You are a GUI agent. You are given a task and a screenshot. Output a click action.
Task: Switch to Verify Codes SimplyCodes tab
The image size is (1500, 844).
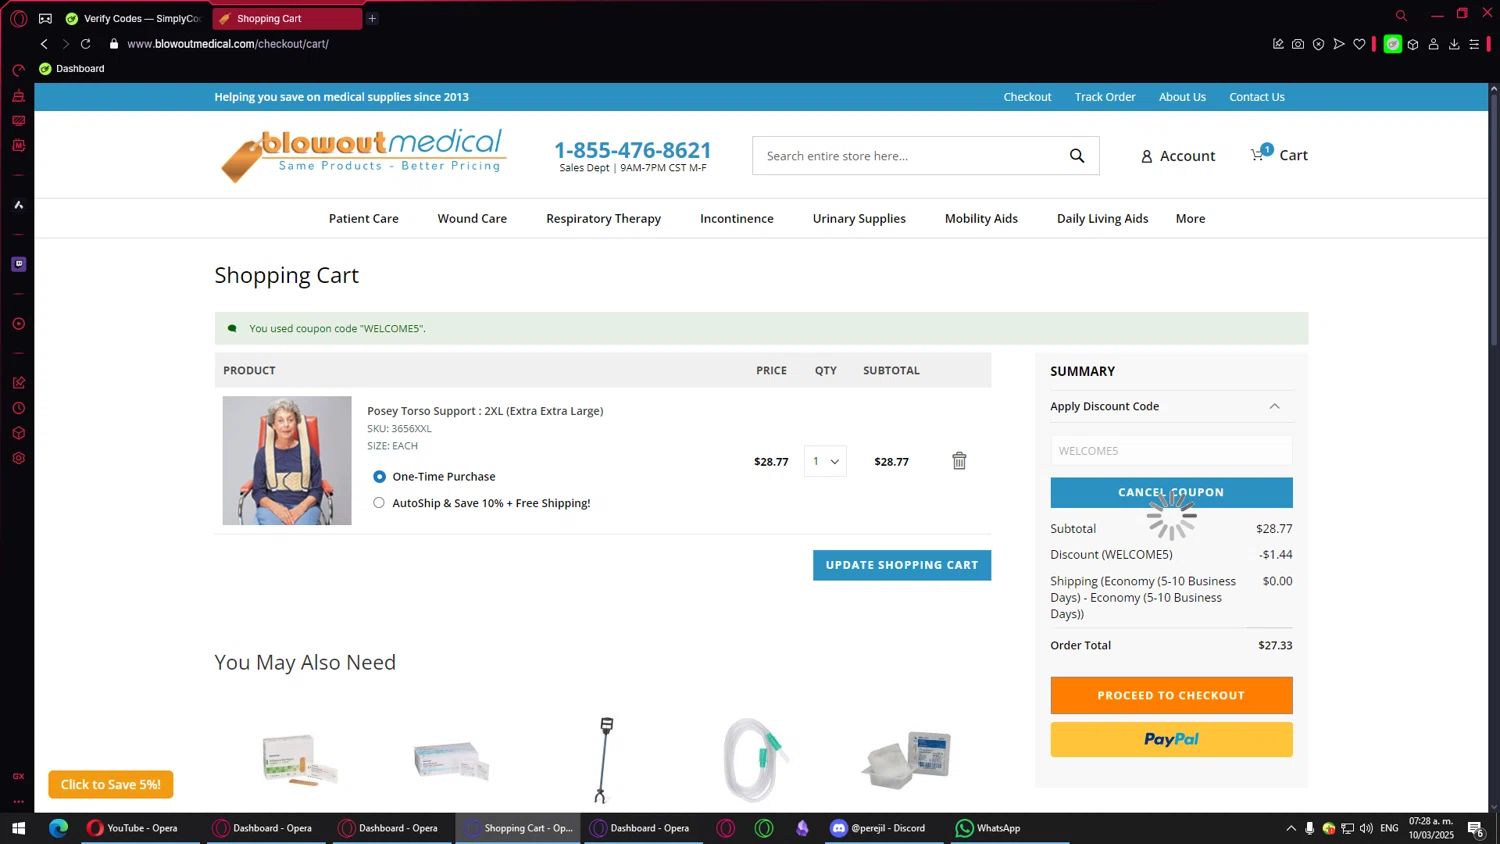coord(134,18)
